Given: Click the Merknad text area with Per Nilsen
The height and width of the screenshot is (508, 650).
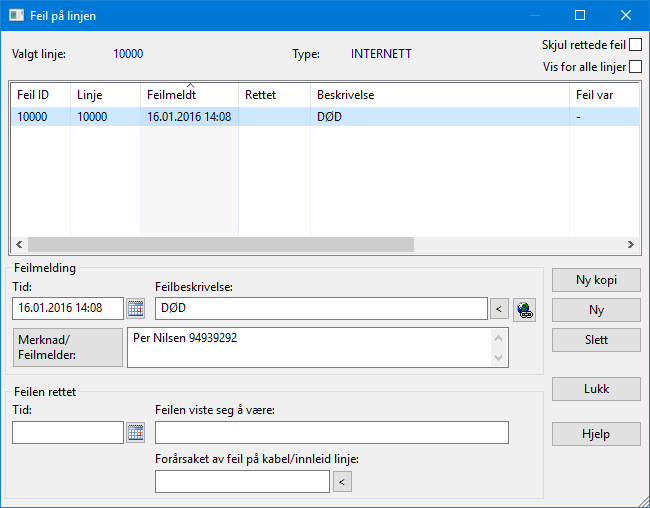Looking at the screenshot, I should click(x=309, y=348).
